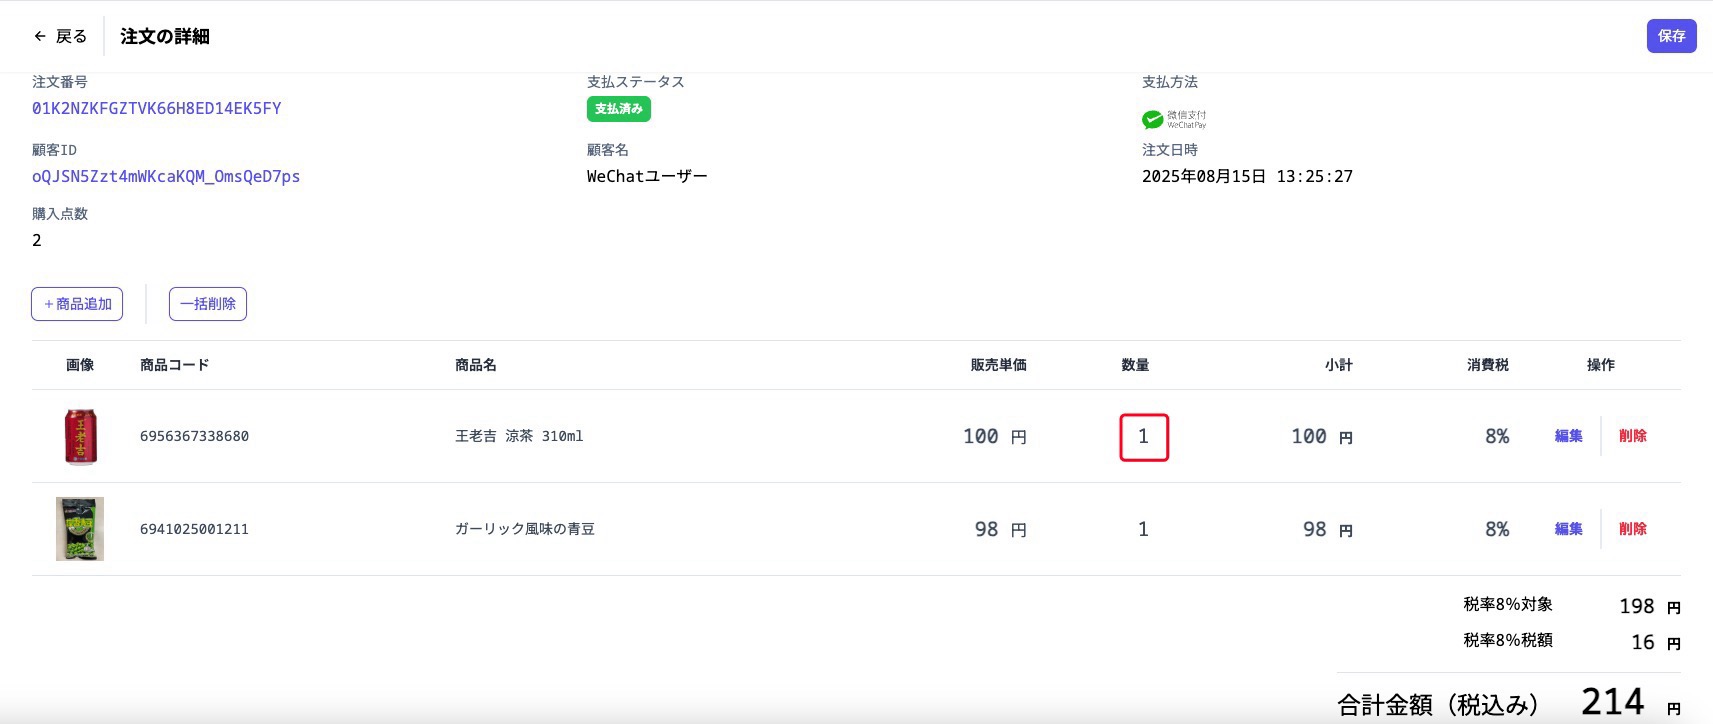The image size is (1713, 724).
Task: Click the 支払済み status badge
Action: [x=619, y=109]
